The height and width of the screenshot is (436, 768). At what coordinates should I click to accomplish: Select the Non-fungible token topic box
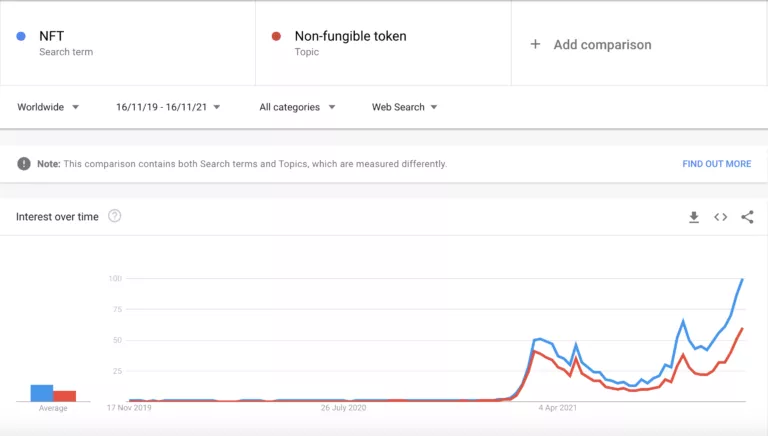[x=383, y=43]
